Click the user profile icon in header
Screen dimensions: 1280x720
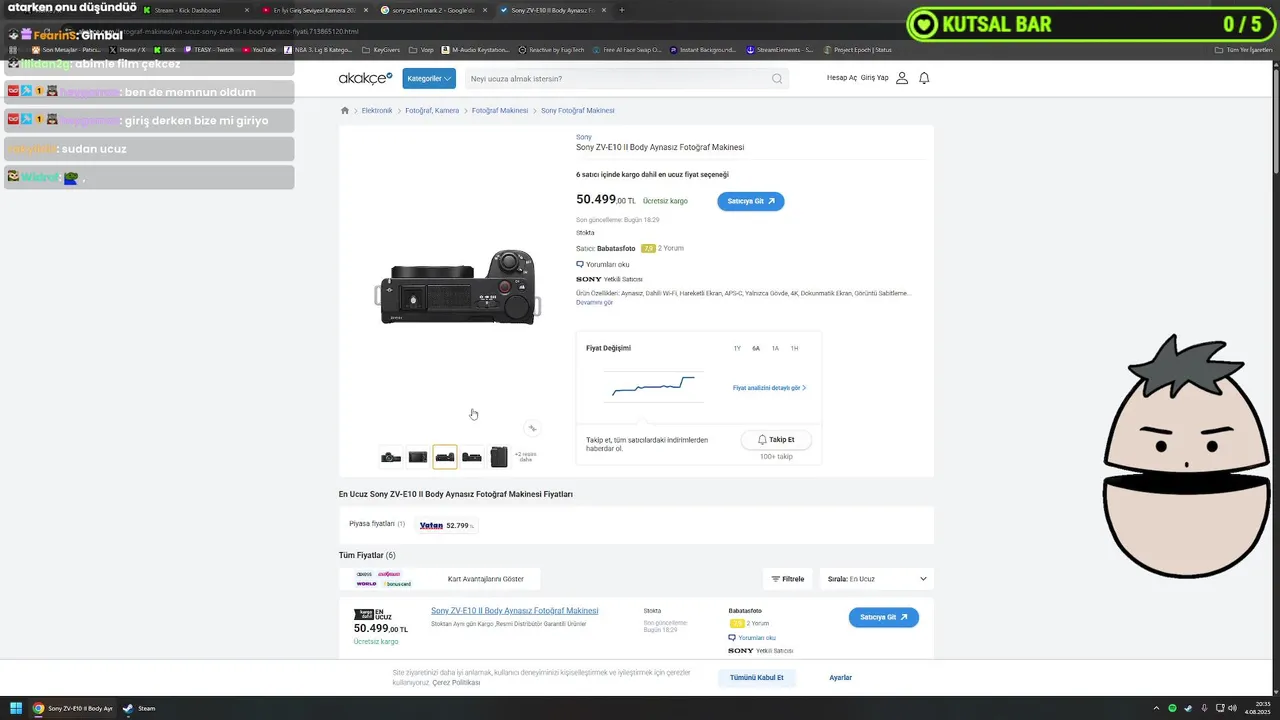click(902, 78)
